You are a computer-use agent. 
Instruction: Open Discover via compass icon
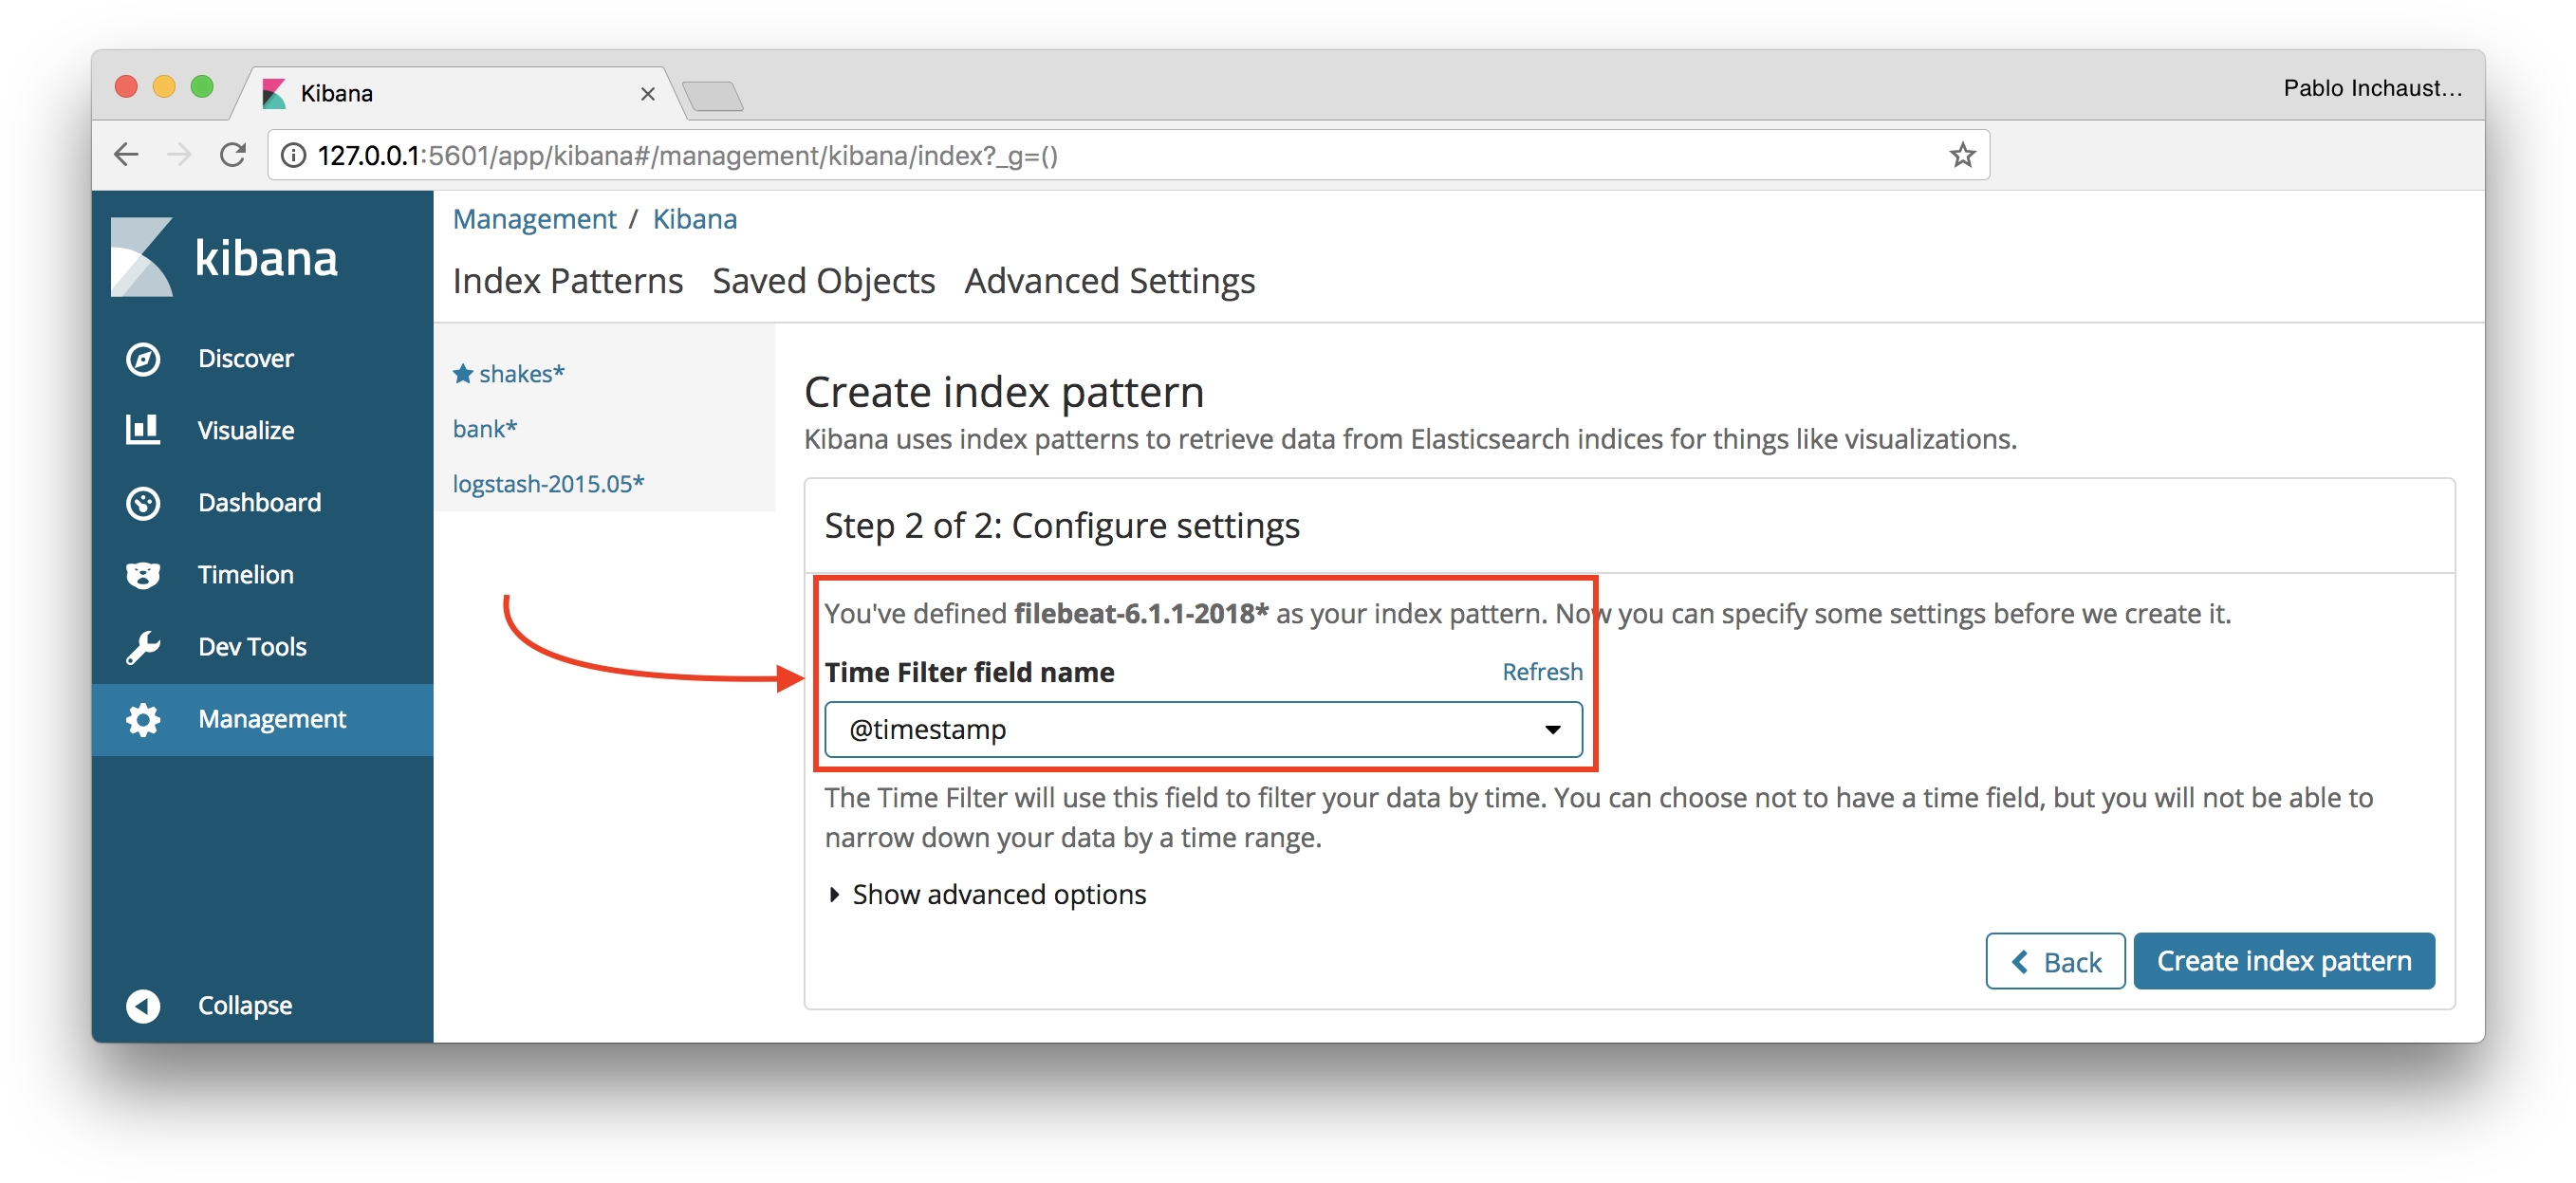pyautogui.click(x=143, y=359)
